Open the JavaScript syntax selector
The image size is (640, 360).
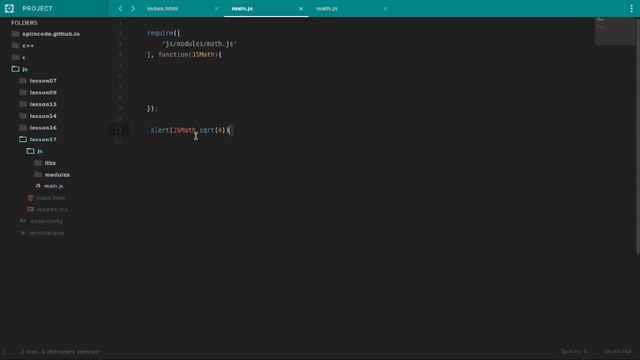coord(618,351)
